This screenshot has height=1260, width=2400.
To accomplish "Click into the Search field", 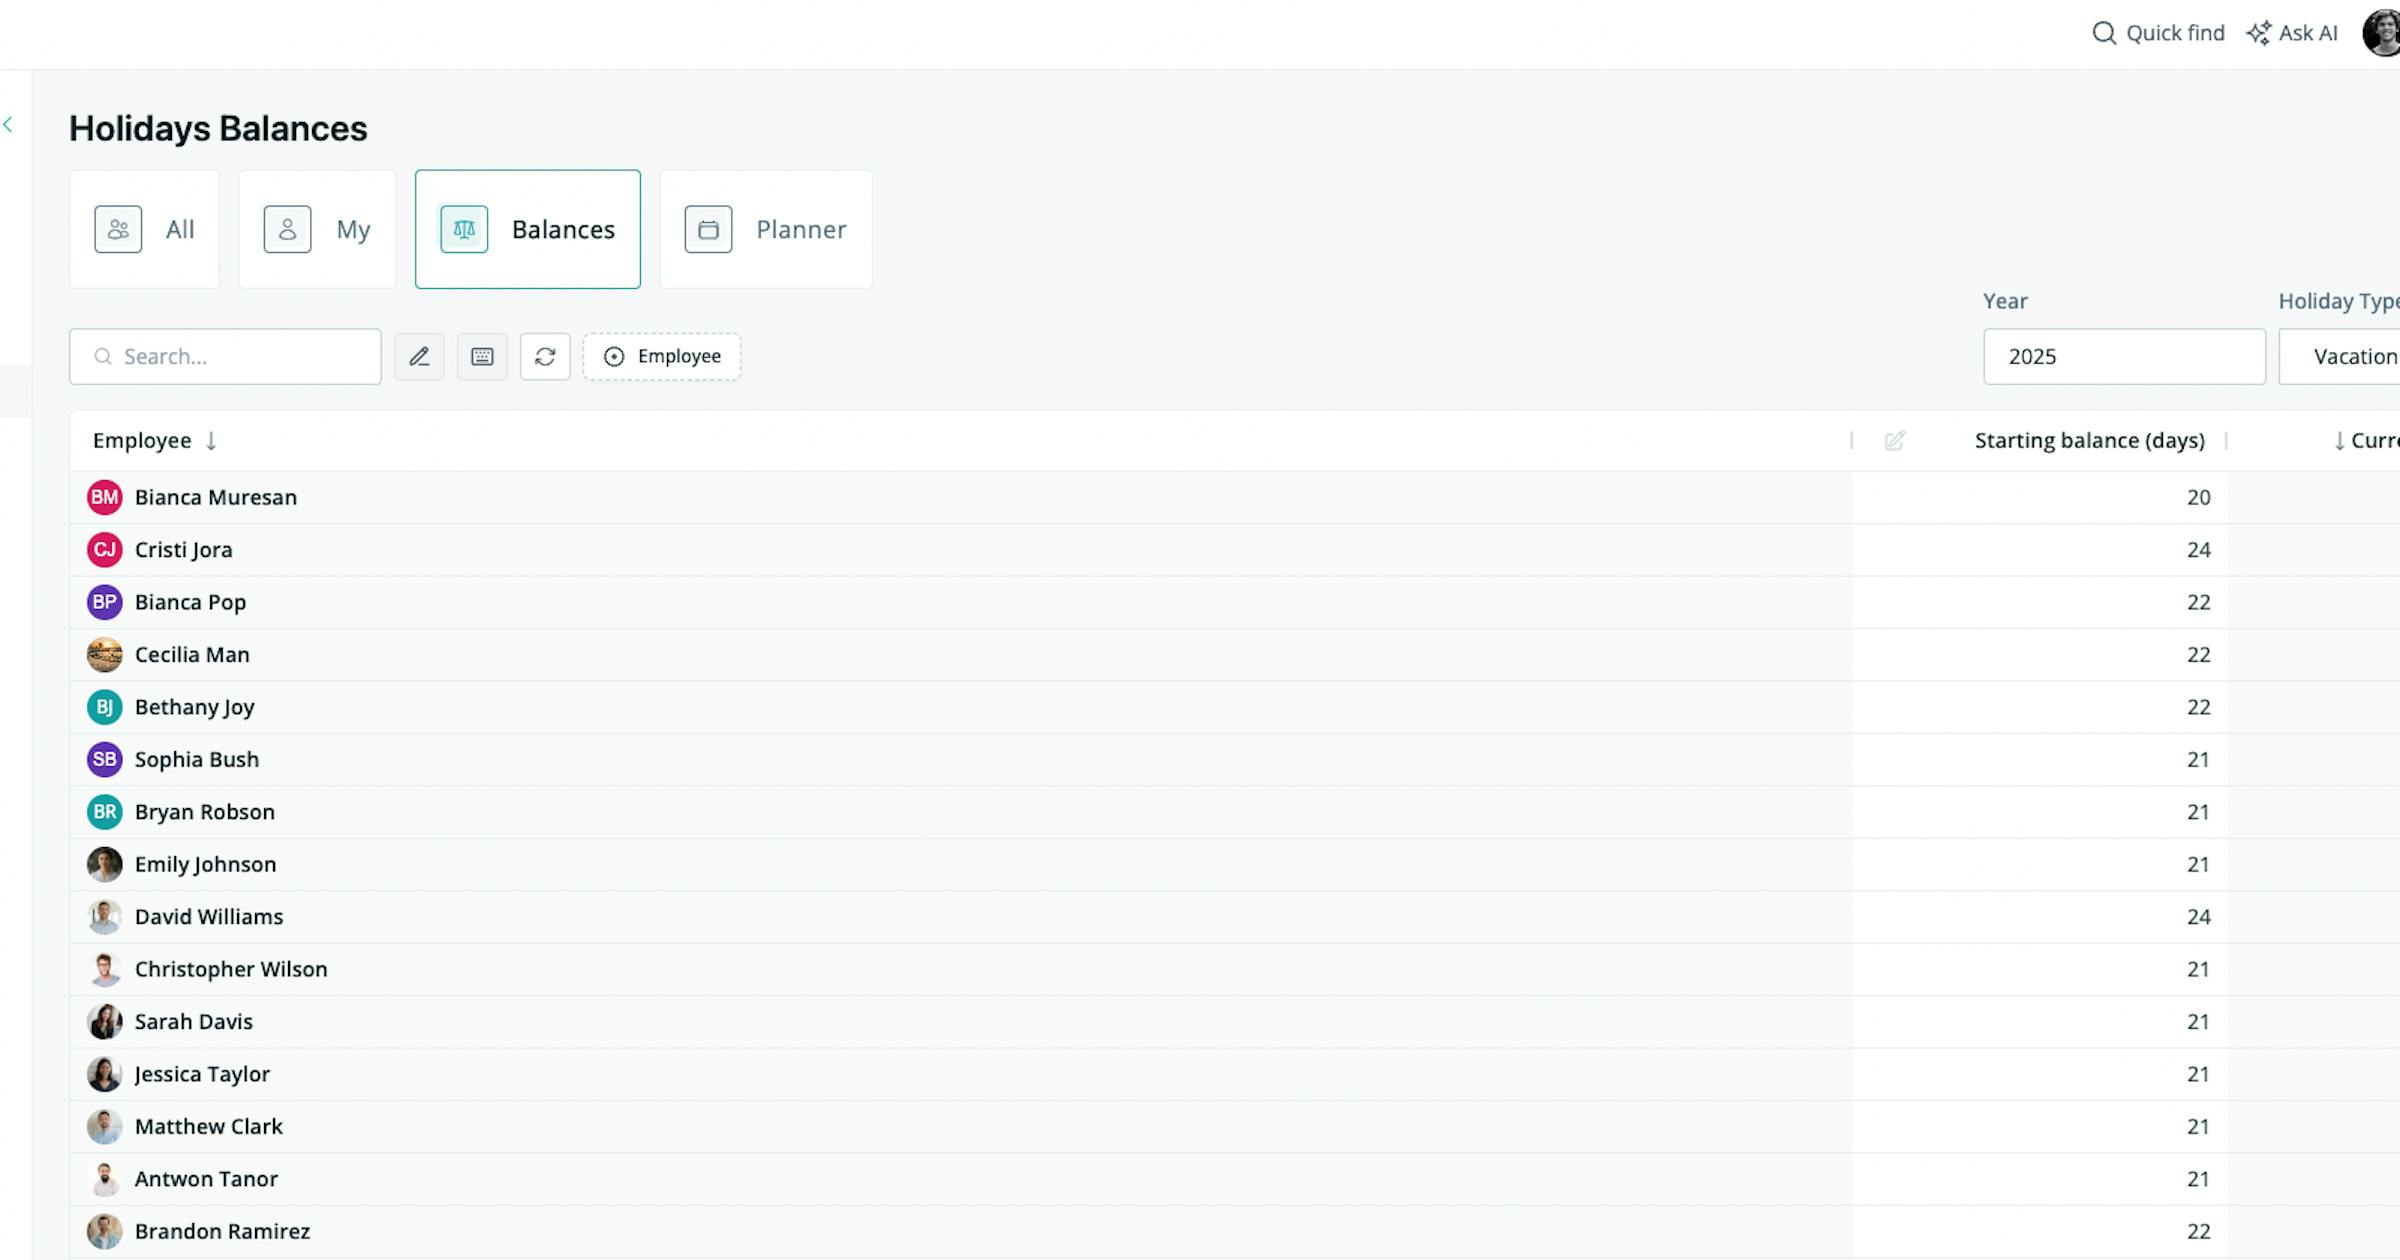I will (225, 356).
